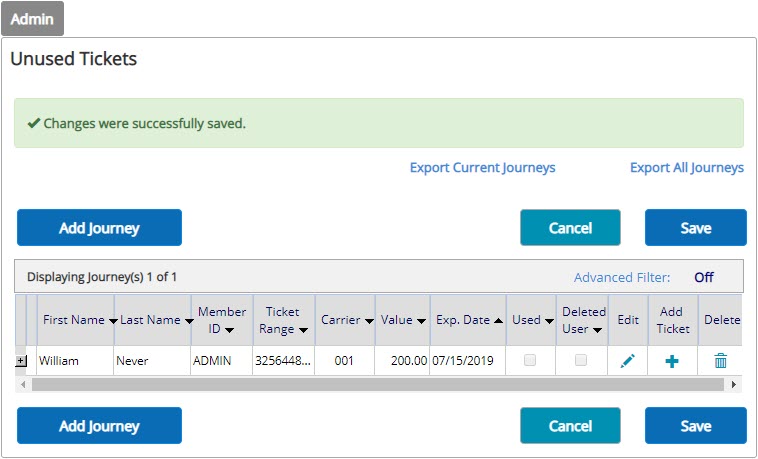This screenshot has height=459, width=758.
Task: Expand William's row with plus box
Action: (x=21, y=361)
